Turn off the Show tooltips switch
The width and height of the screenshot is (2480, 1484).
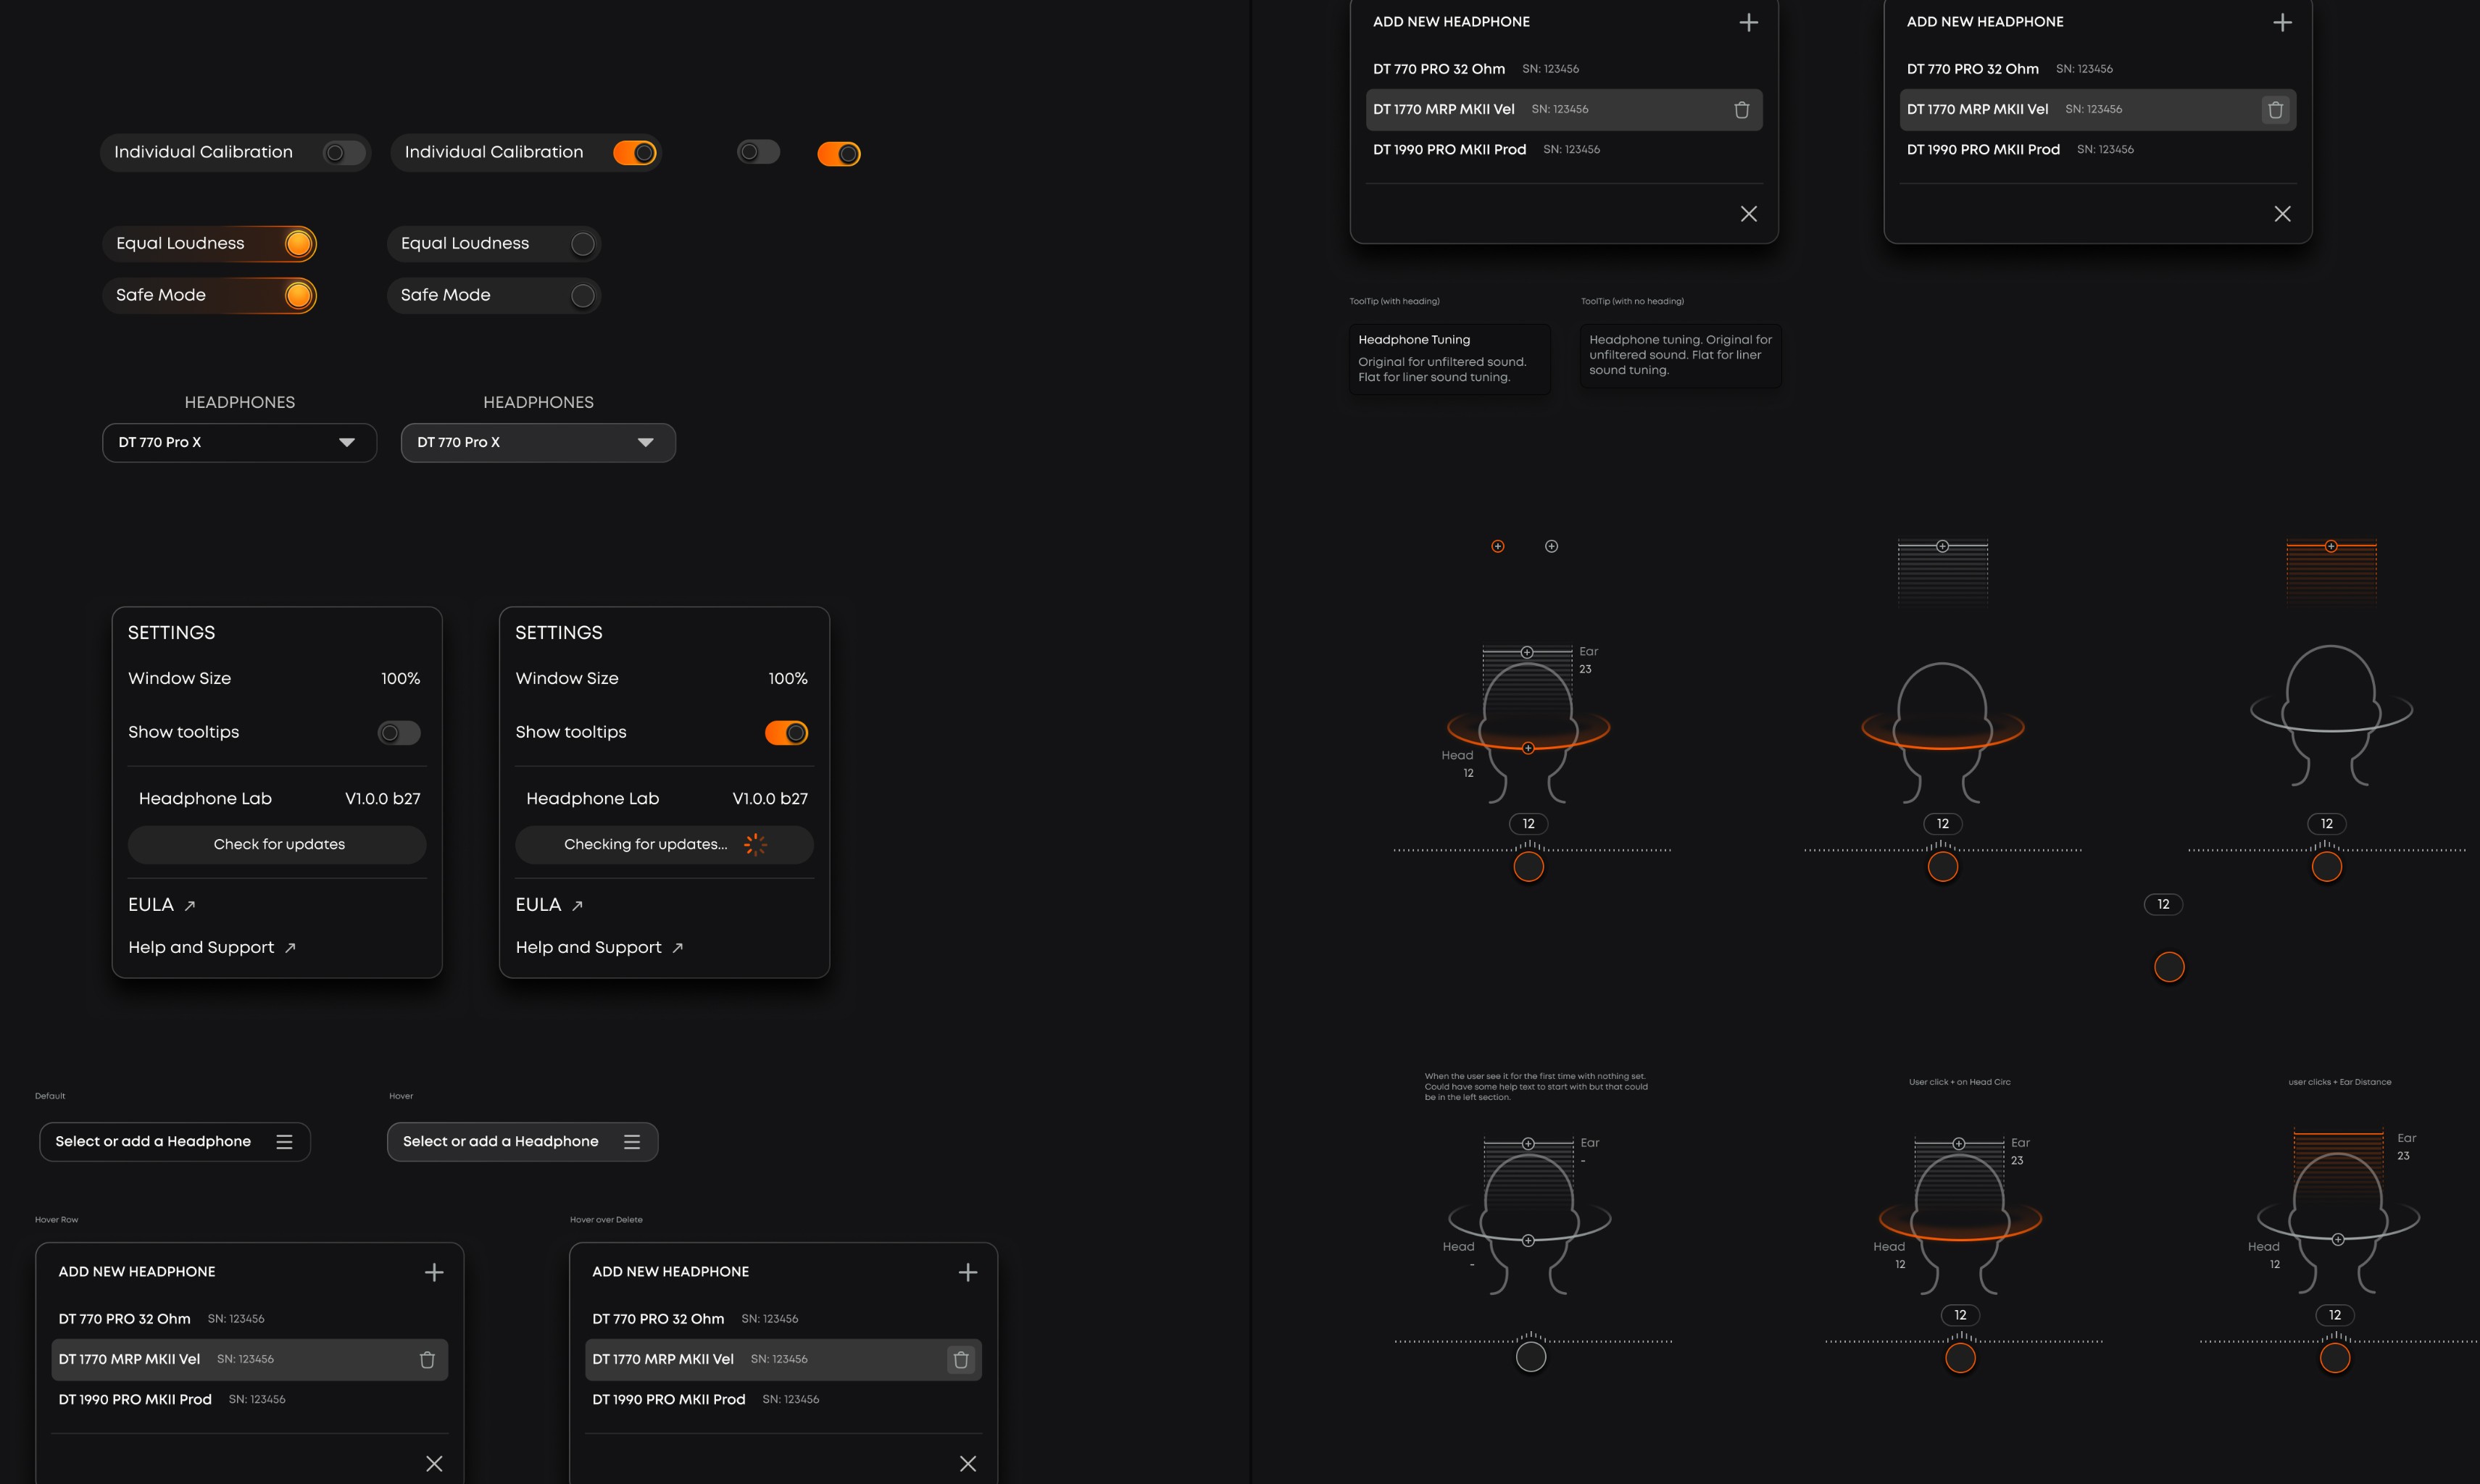tap(787, 732)
